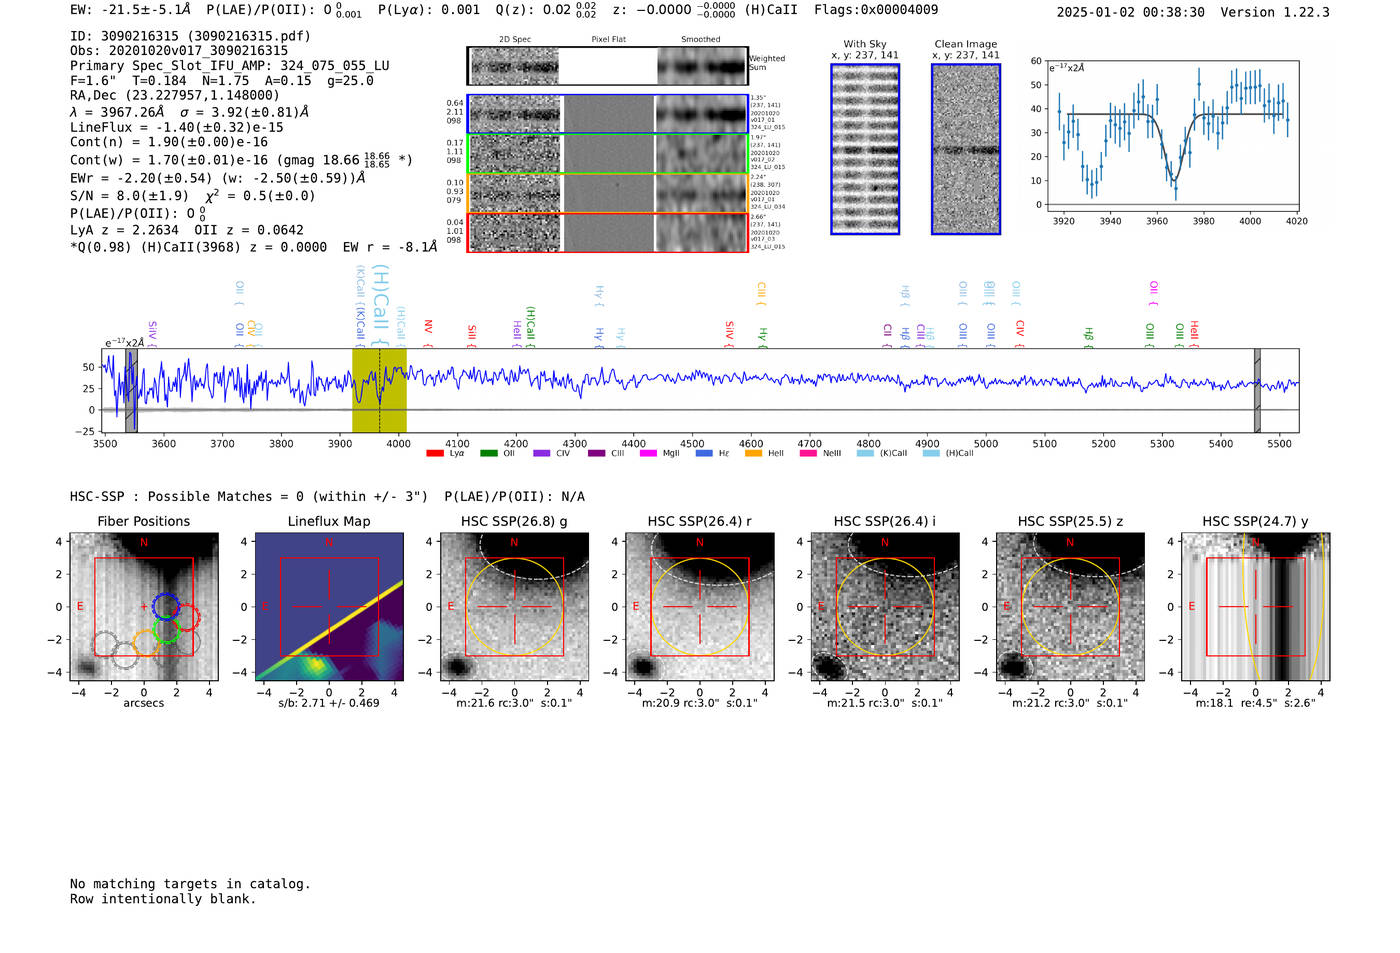This screenshot has width=1400, height=953.
Task: Select the green-outlined fiber Smoothed cutout
Action: 702,154
